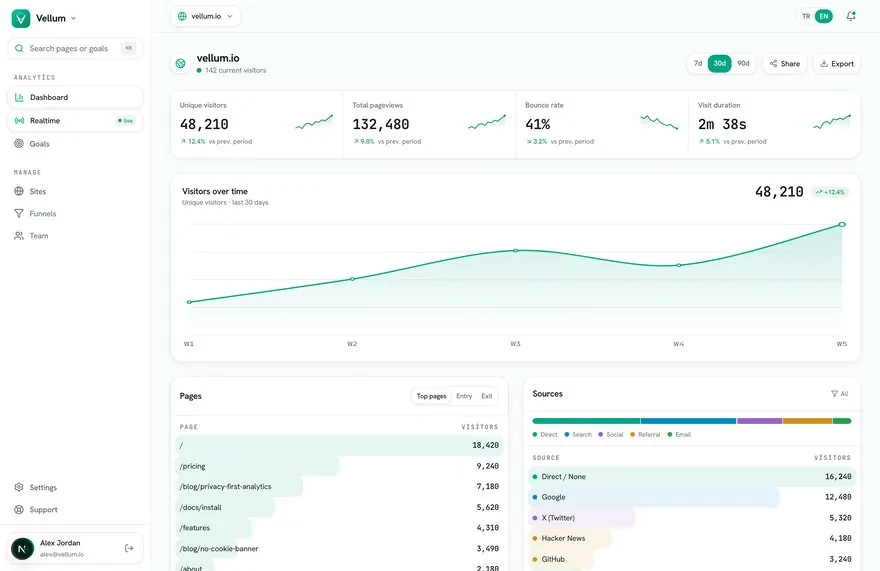This screenshot has width=880, height=571.
Task: Open Settings in the sidebar
Action: tap(75, 487)
